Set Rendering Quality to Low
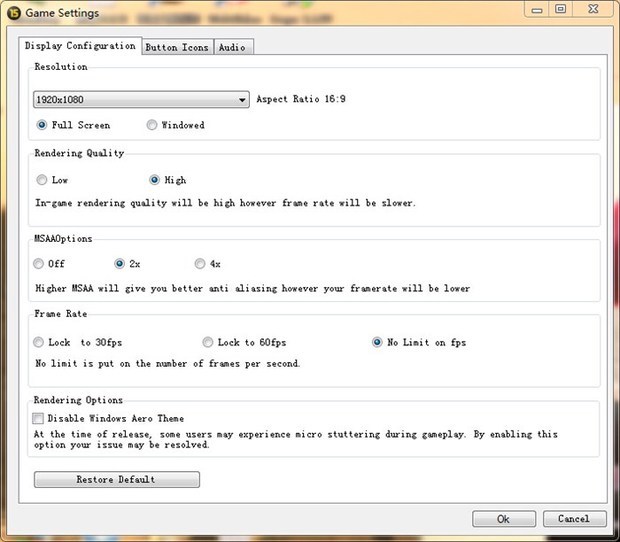The height and width of the screenshot is (542, 620). pos(41,181)
